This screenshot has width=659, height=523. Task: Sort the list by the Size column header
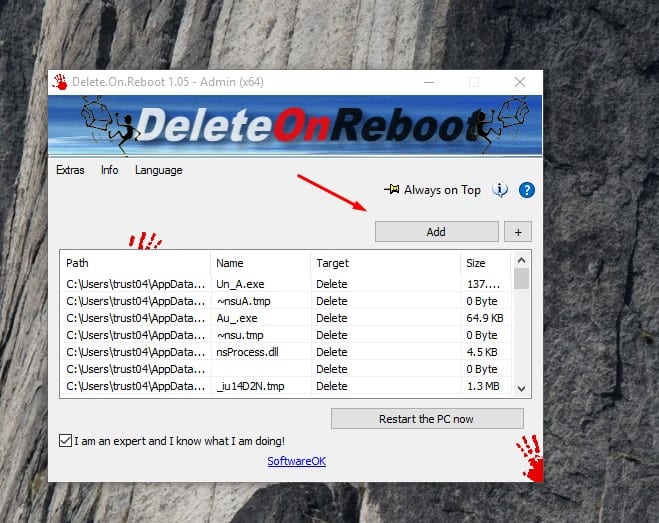[x=484, y=263]
